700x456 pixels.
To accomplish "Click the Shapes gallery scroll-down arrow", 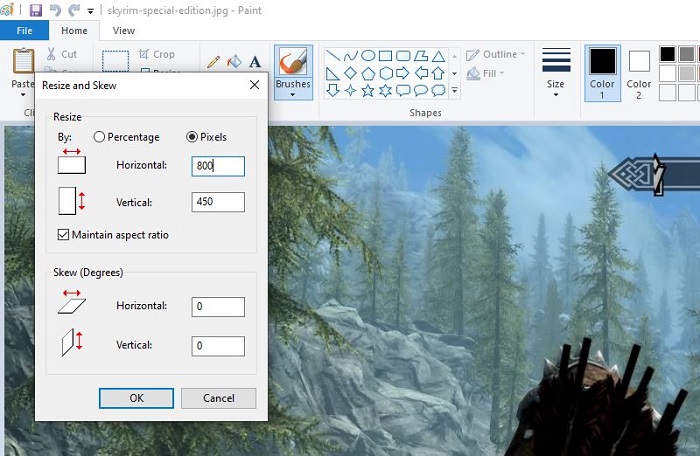I will pos(454,73).
